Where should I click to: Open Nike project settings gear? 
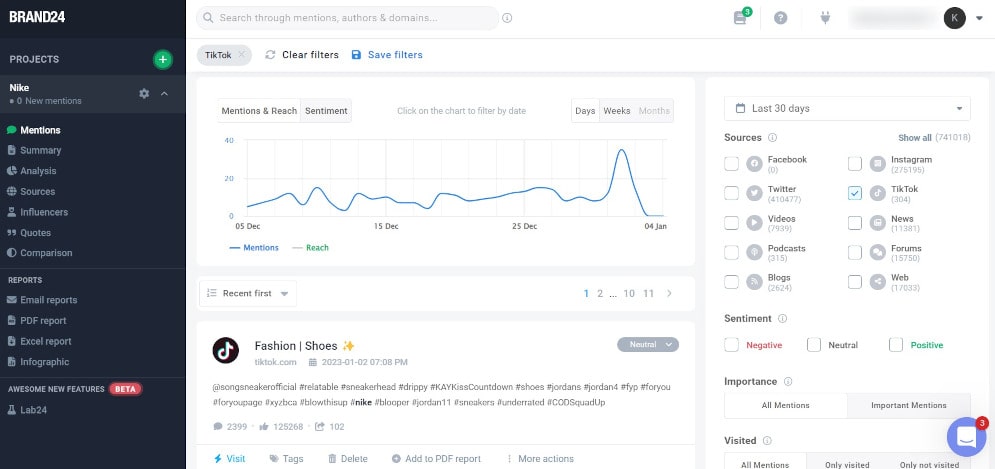144,93
